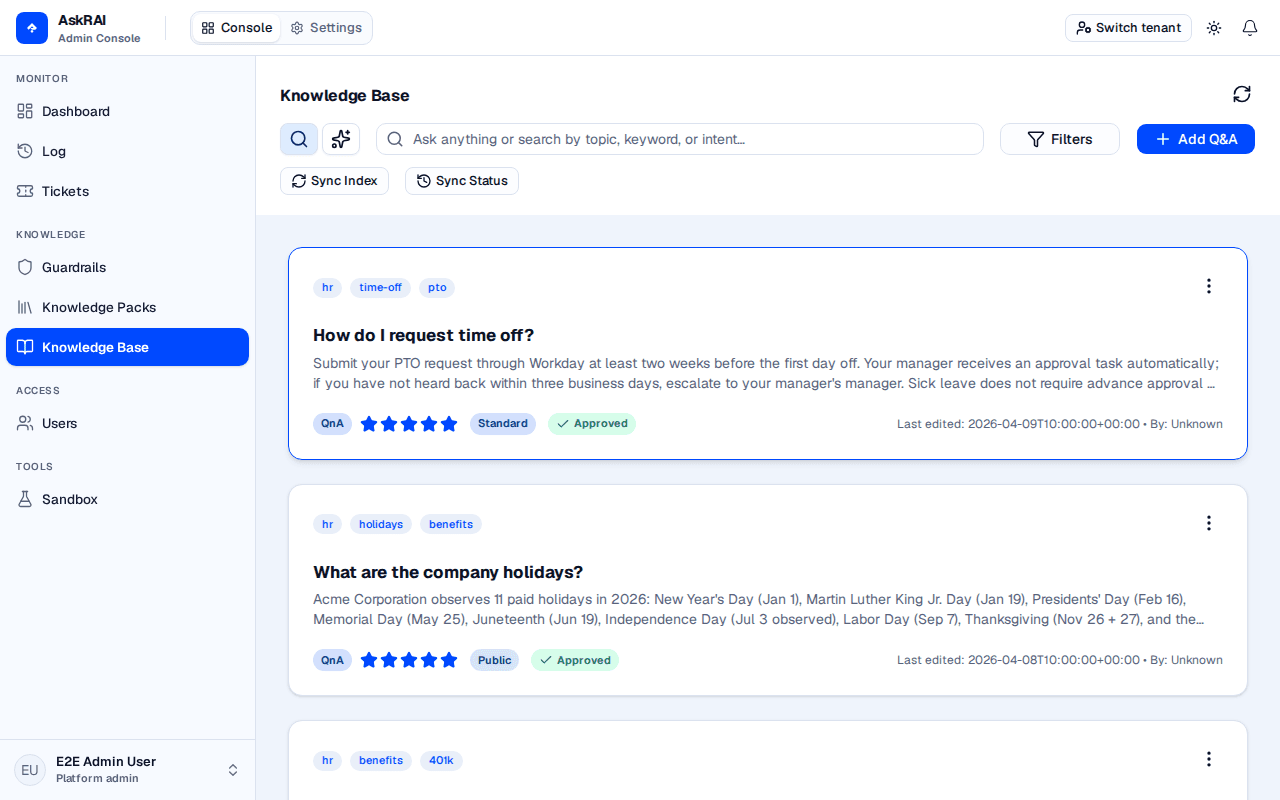The height and width of the screenshot is (800, 1280).
Task: Click star rating on company holidays card
Action: 409,660
